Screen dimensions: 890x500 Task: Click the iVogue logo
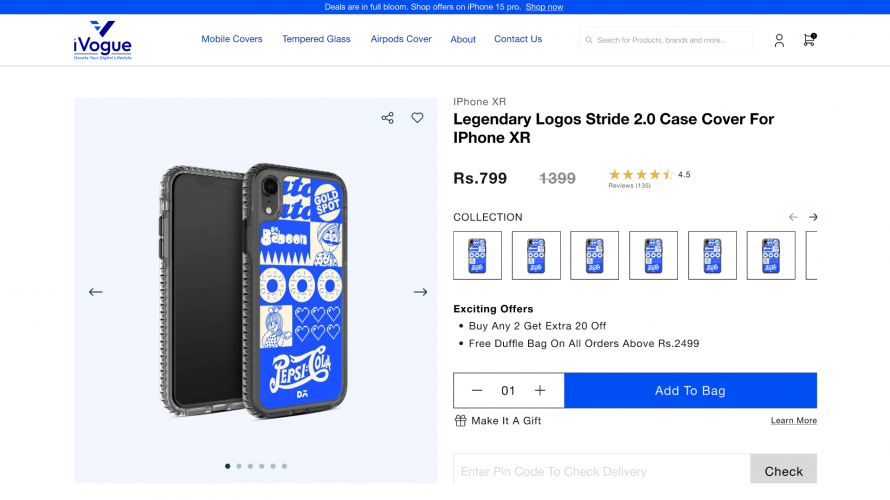[102, 40]
